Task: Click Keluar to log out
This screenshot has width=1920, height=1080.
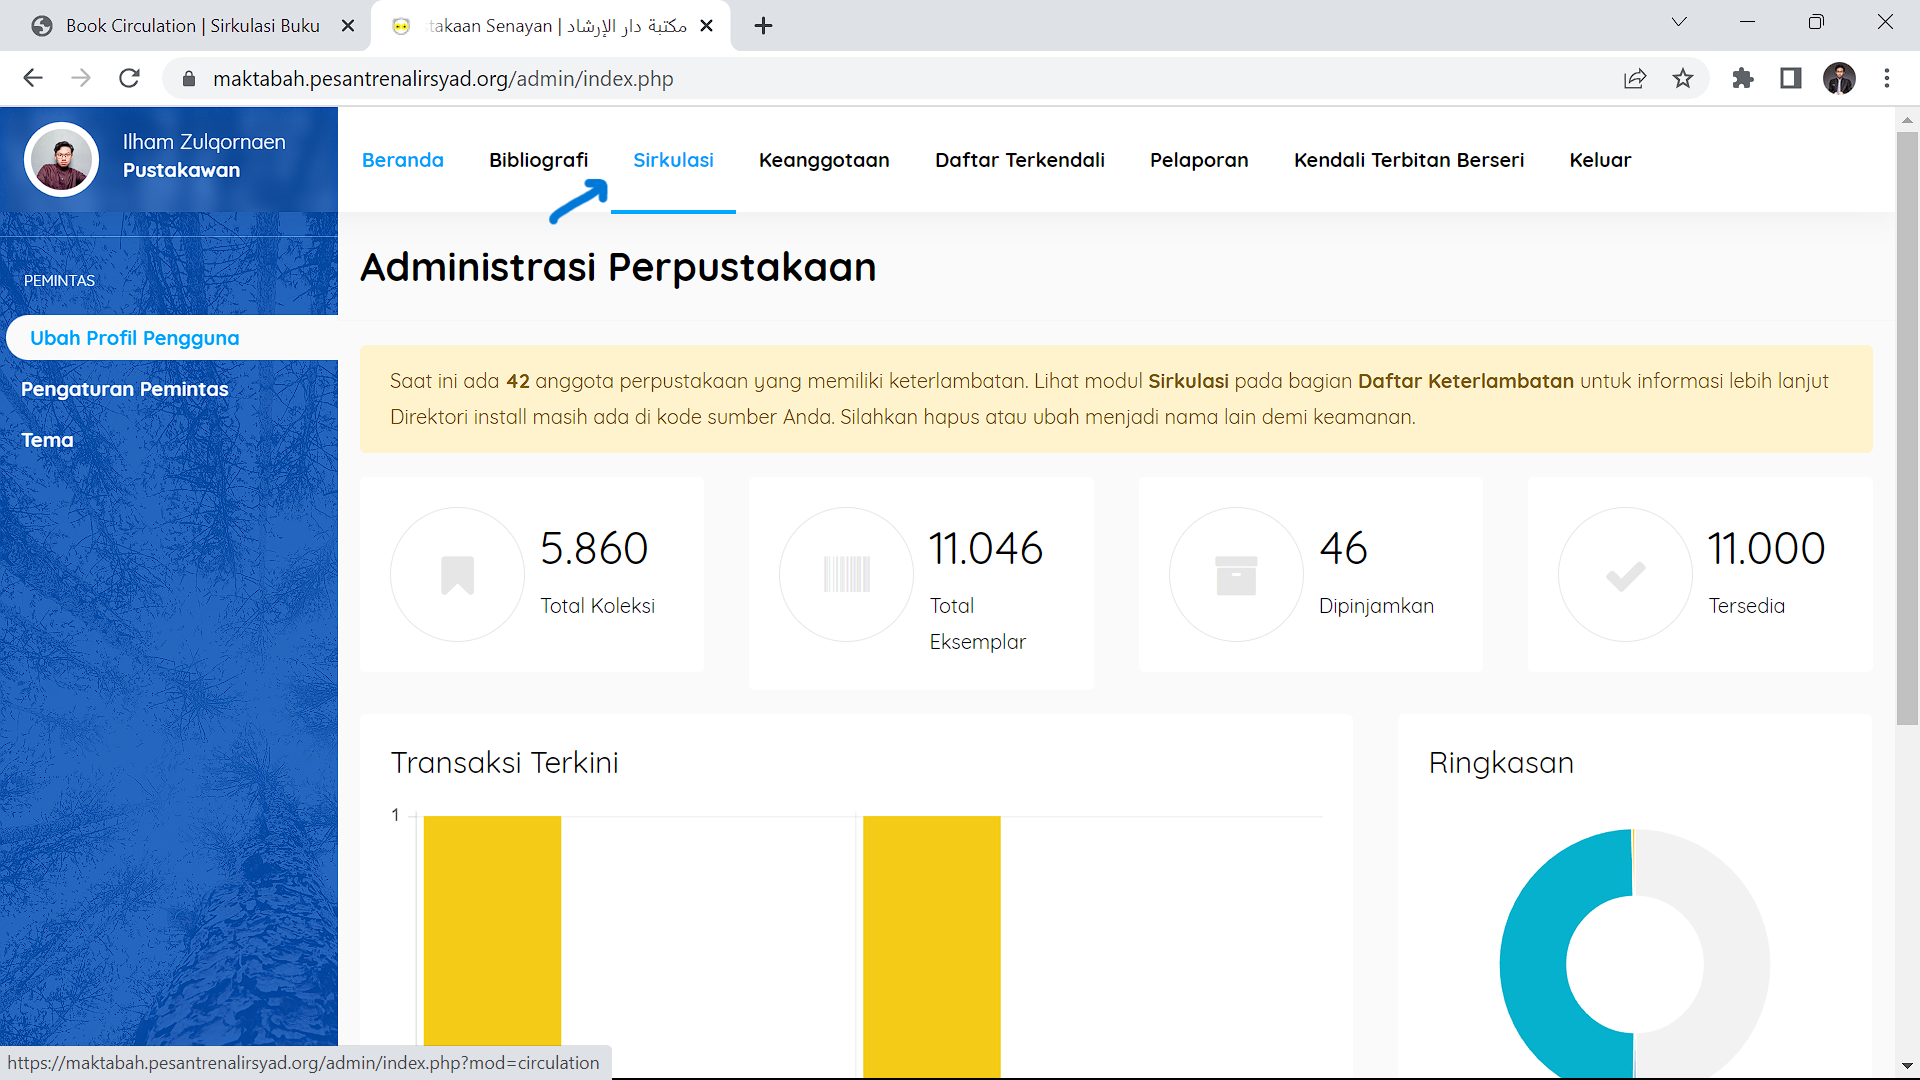Action: (1600, 160)
